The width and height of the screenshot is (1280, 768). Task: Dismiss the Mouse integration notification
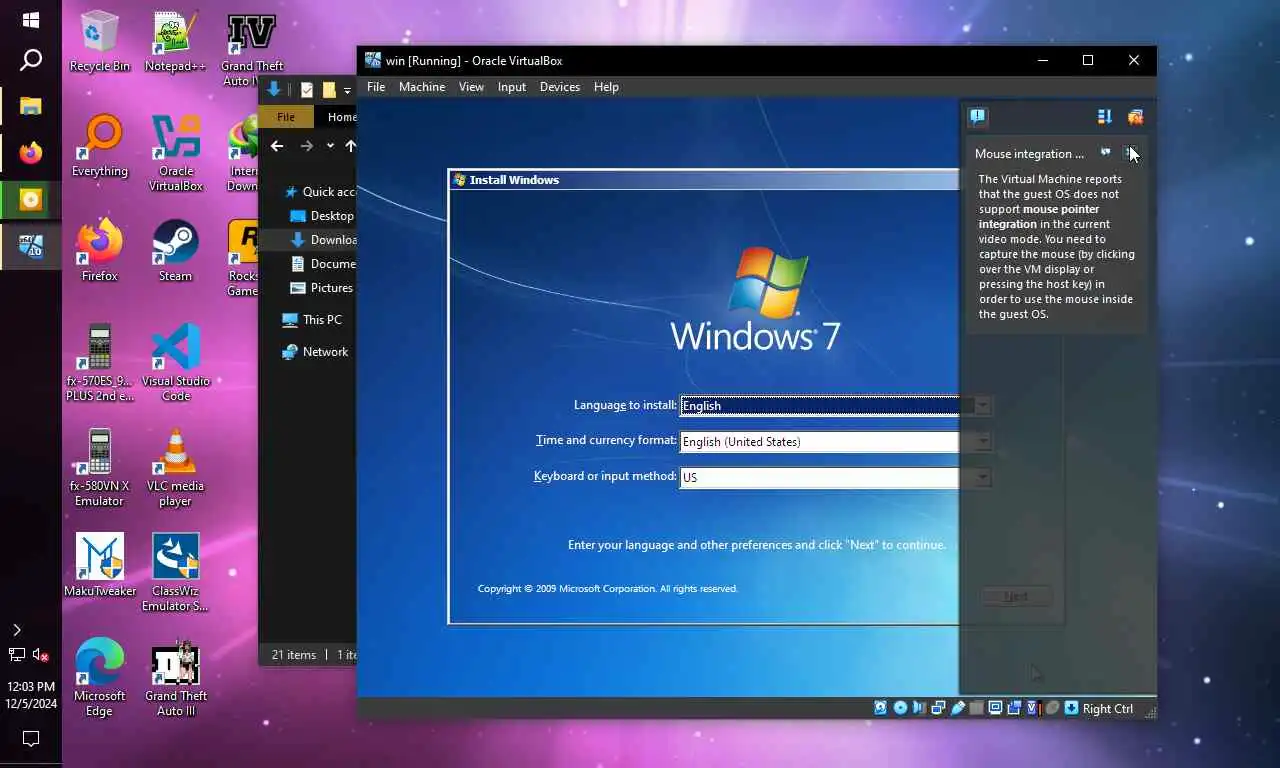pos(1131,153)
